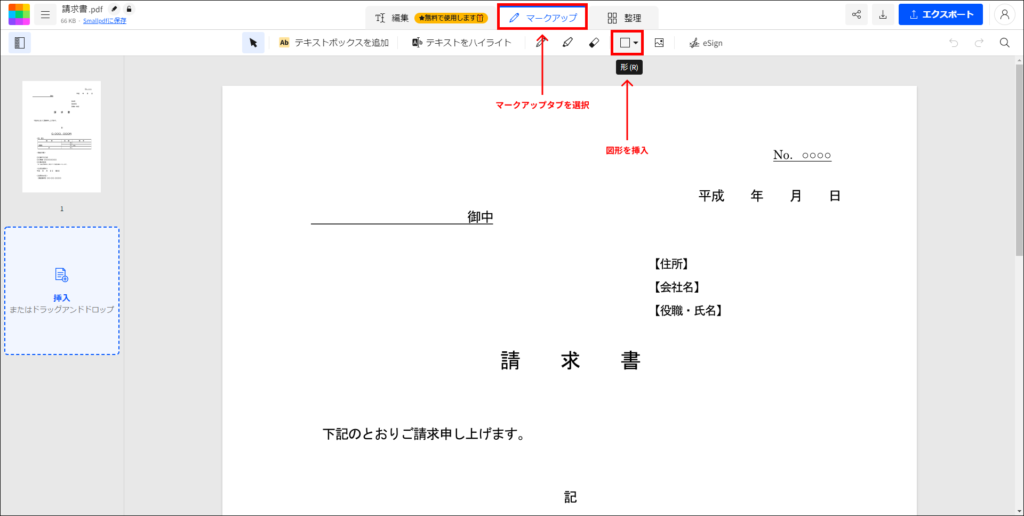Click the Smallpdf colorful logo
1024x516 pixels.
19,14
